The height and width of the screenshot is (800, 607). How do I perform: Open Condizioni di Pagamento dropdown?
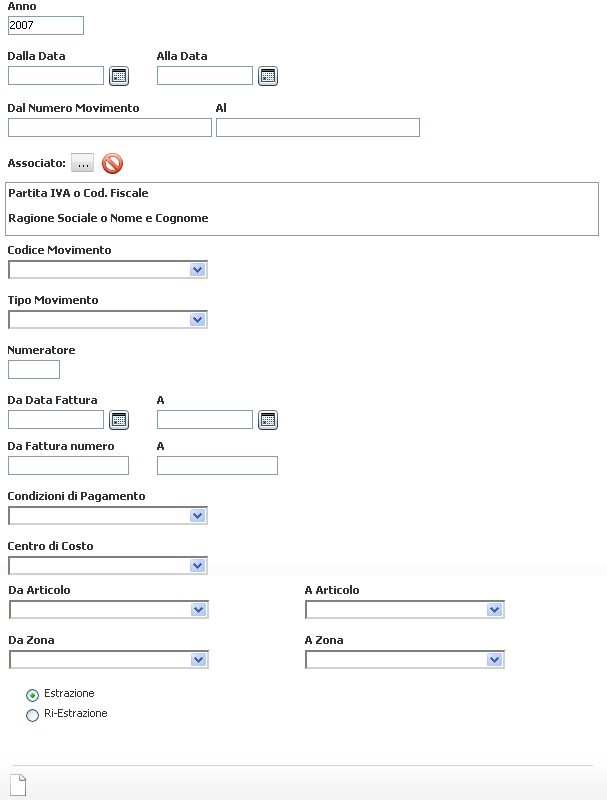tap(108, 515)
